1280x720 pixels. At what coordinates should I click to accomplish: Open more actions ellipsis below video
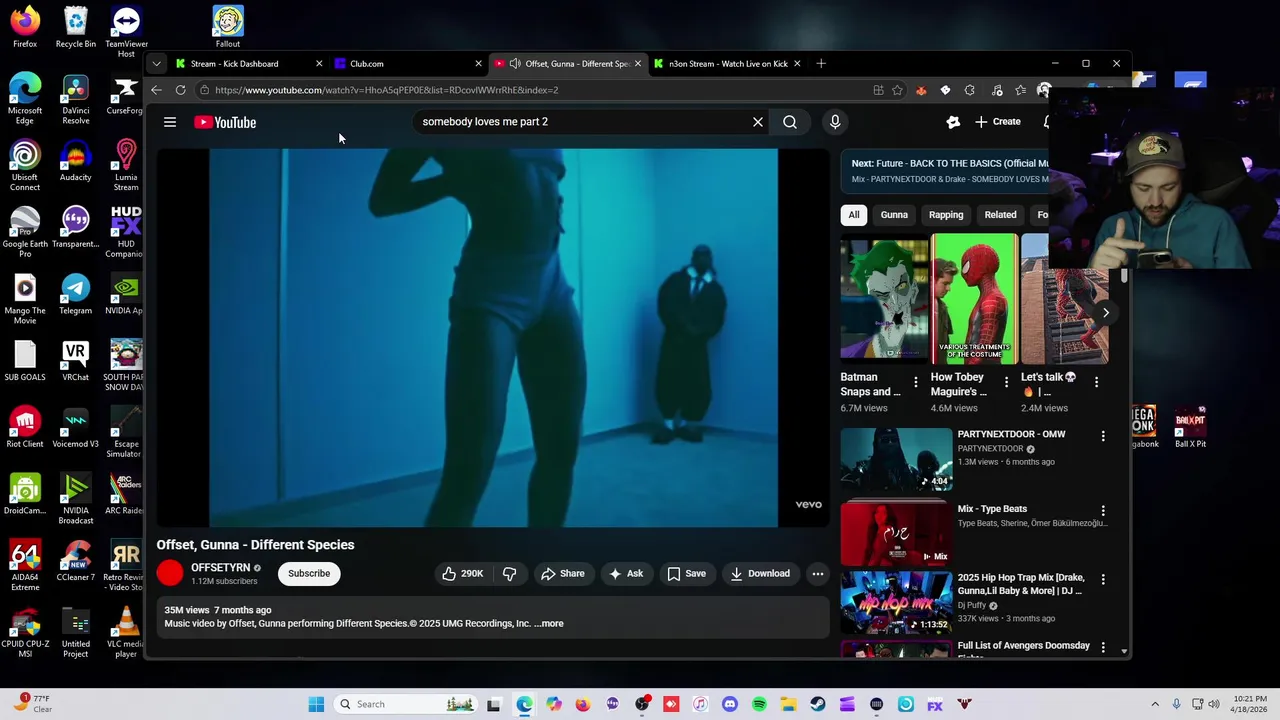818,574
